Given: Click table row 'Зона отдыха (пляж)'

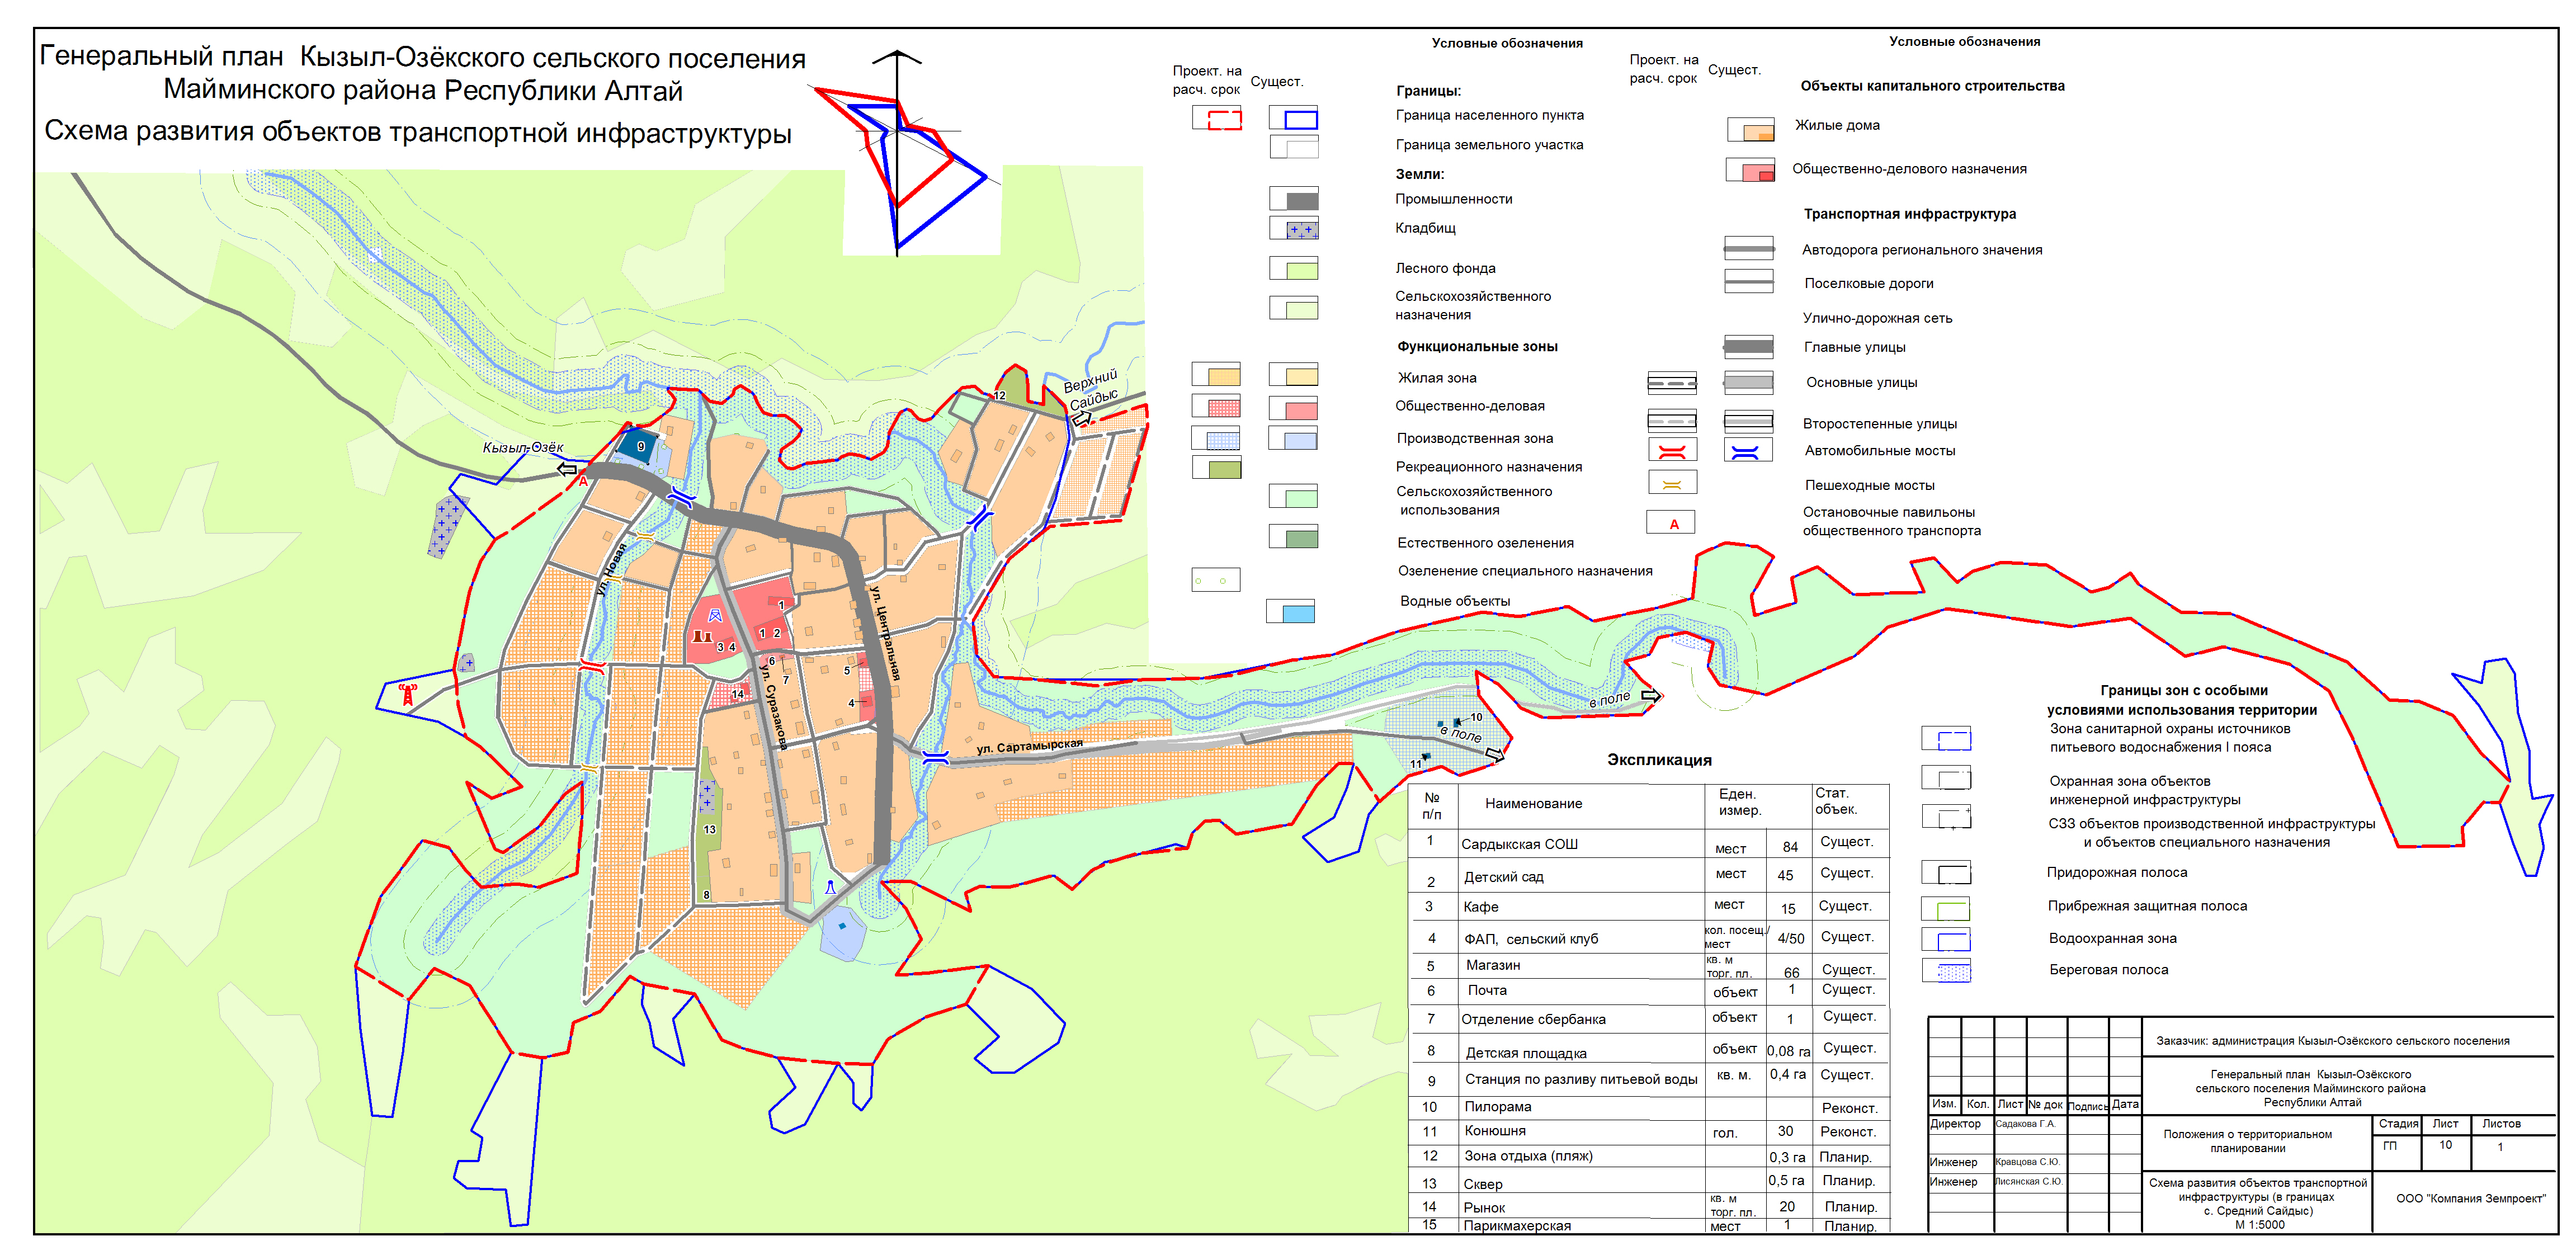Looking at the screenshot, I should 1649,1156.
